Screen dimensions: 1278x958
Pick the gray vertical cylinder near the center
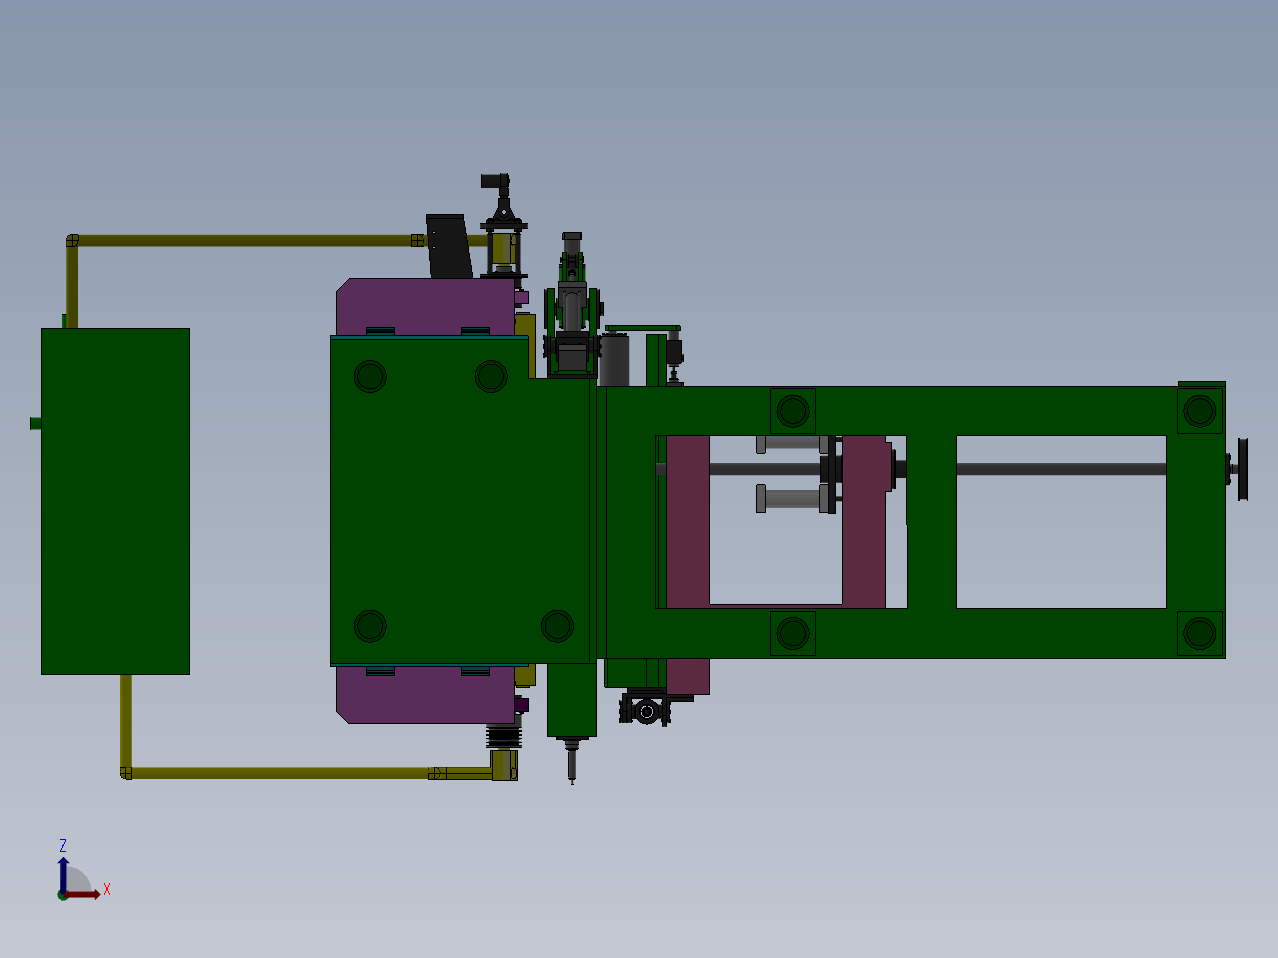[x=614, y=361]
